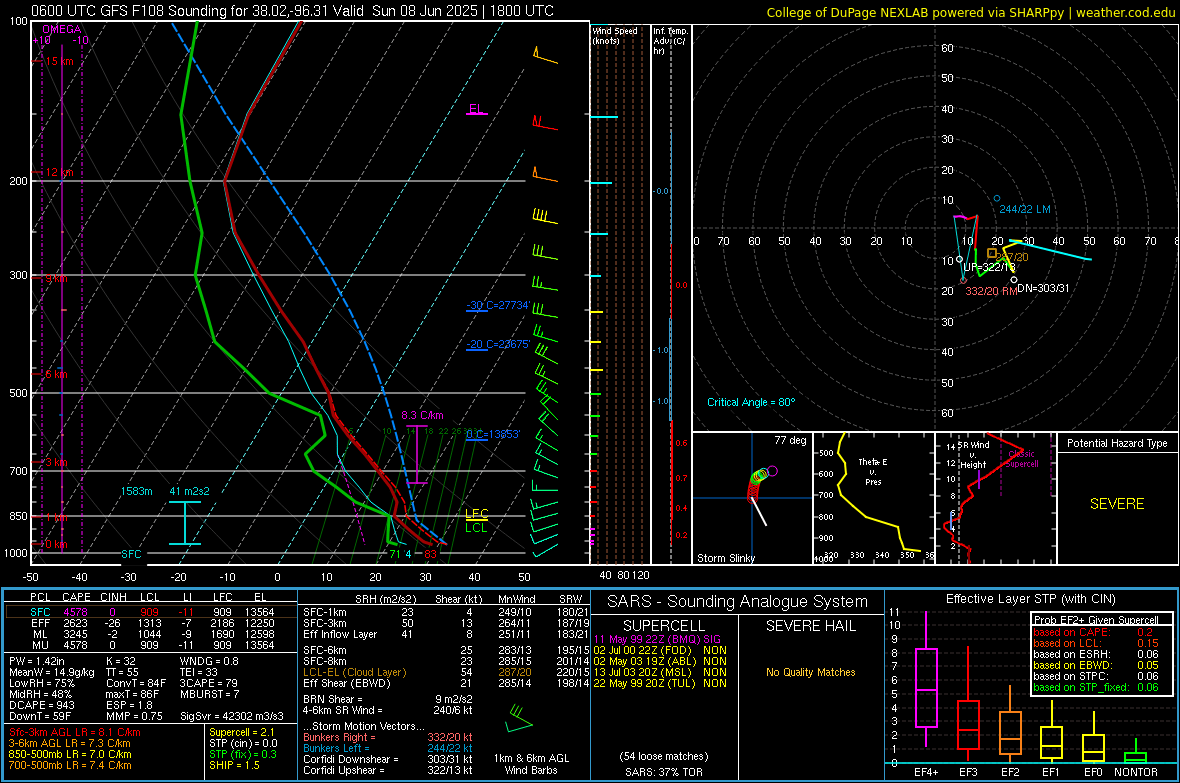The height and width of the screenshot is (783, 1180).
Task: Click the Inf. Temp. Adv. panel header
Action: [x=670, y=41]
